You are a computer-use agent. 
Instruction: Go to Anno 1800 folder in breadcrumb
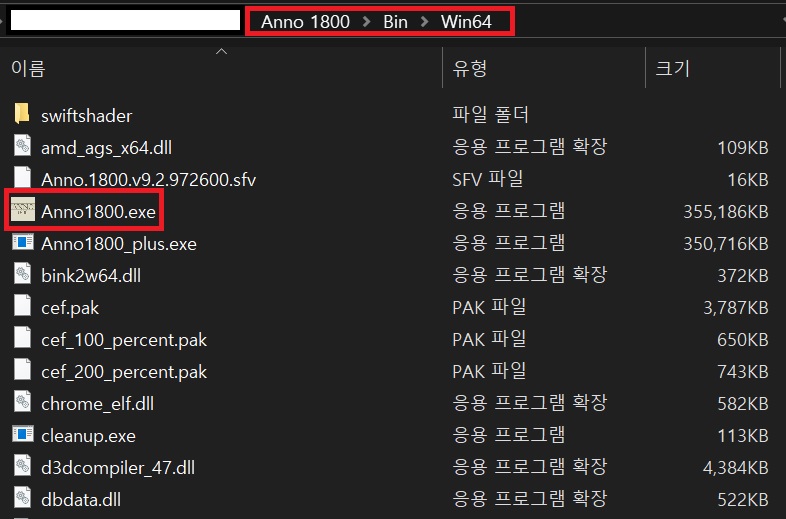coord(305,22)
